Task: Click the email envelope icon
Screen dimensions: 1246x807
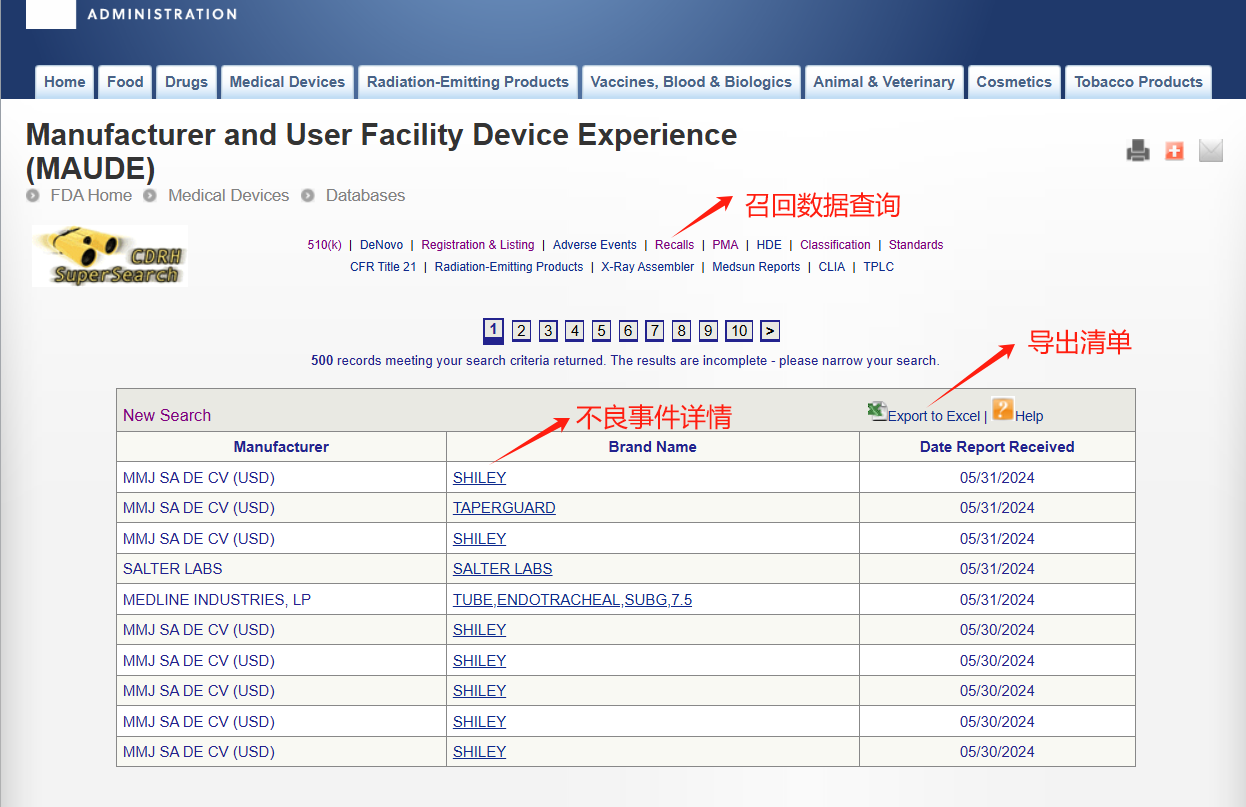Action: [1211, 151]
